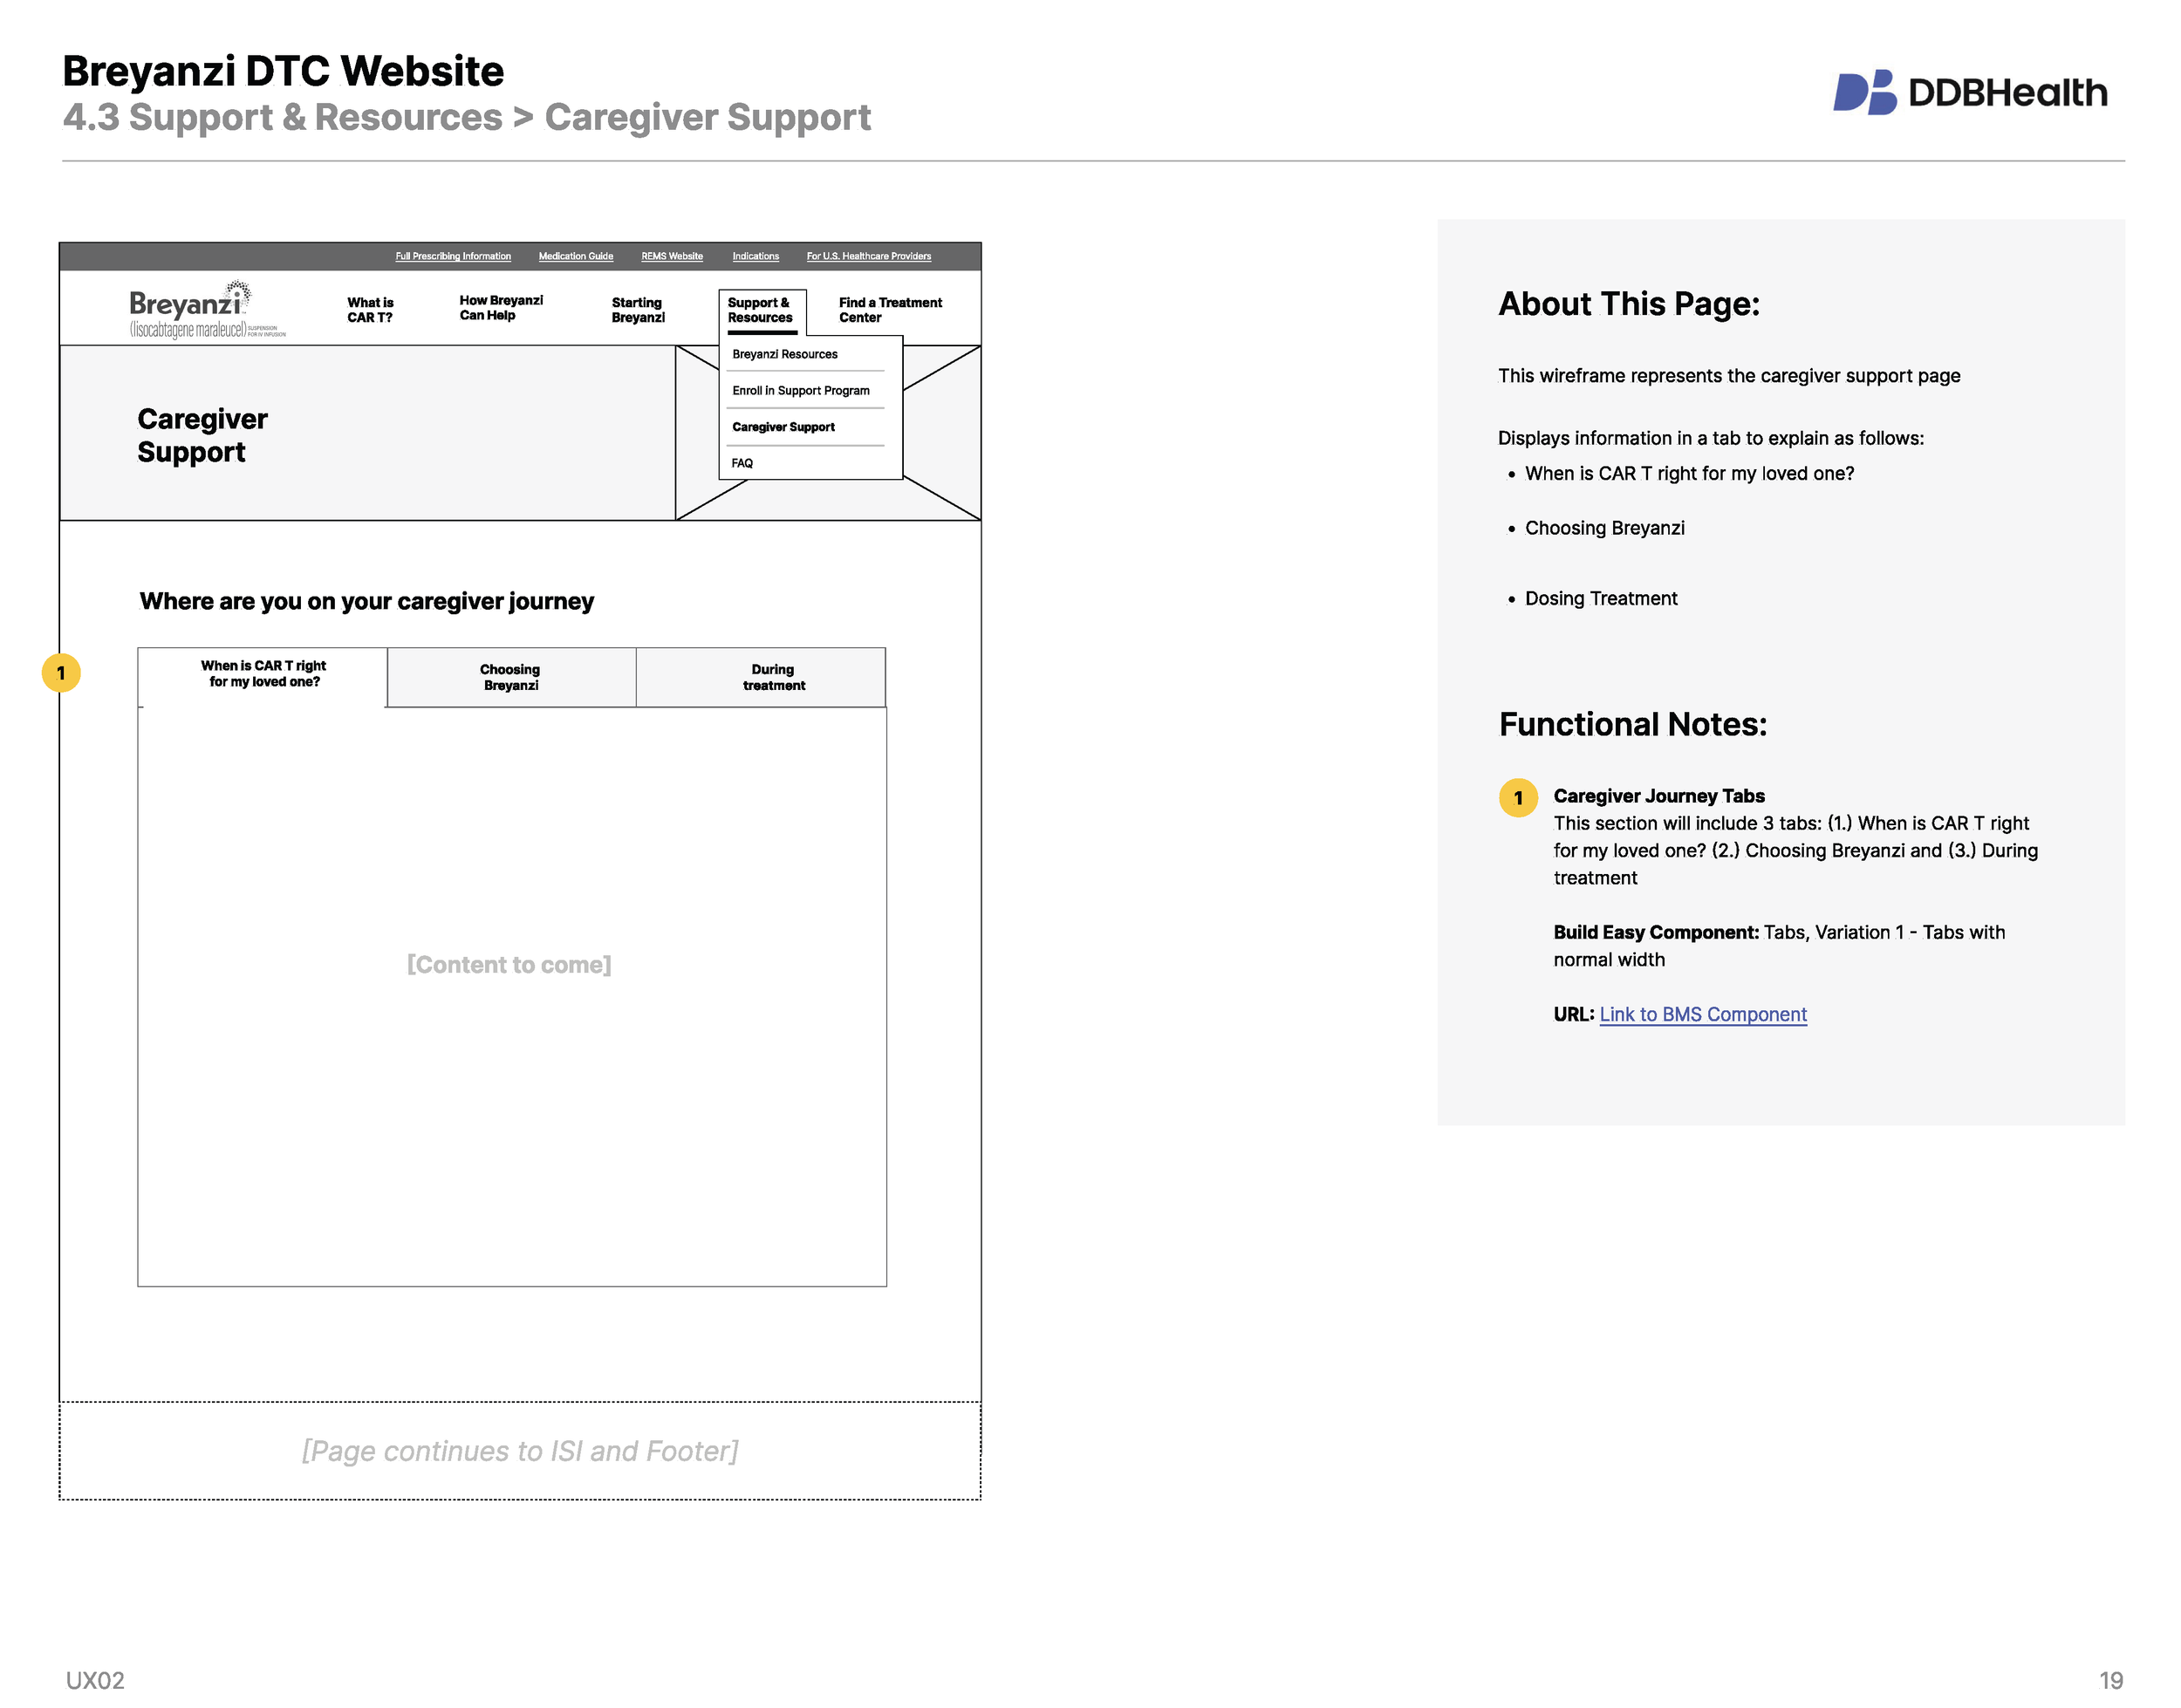2181x1708 pixels.
Task: Click the Medication Guide link
Action: pos(576,256)
